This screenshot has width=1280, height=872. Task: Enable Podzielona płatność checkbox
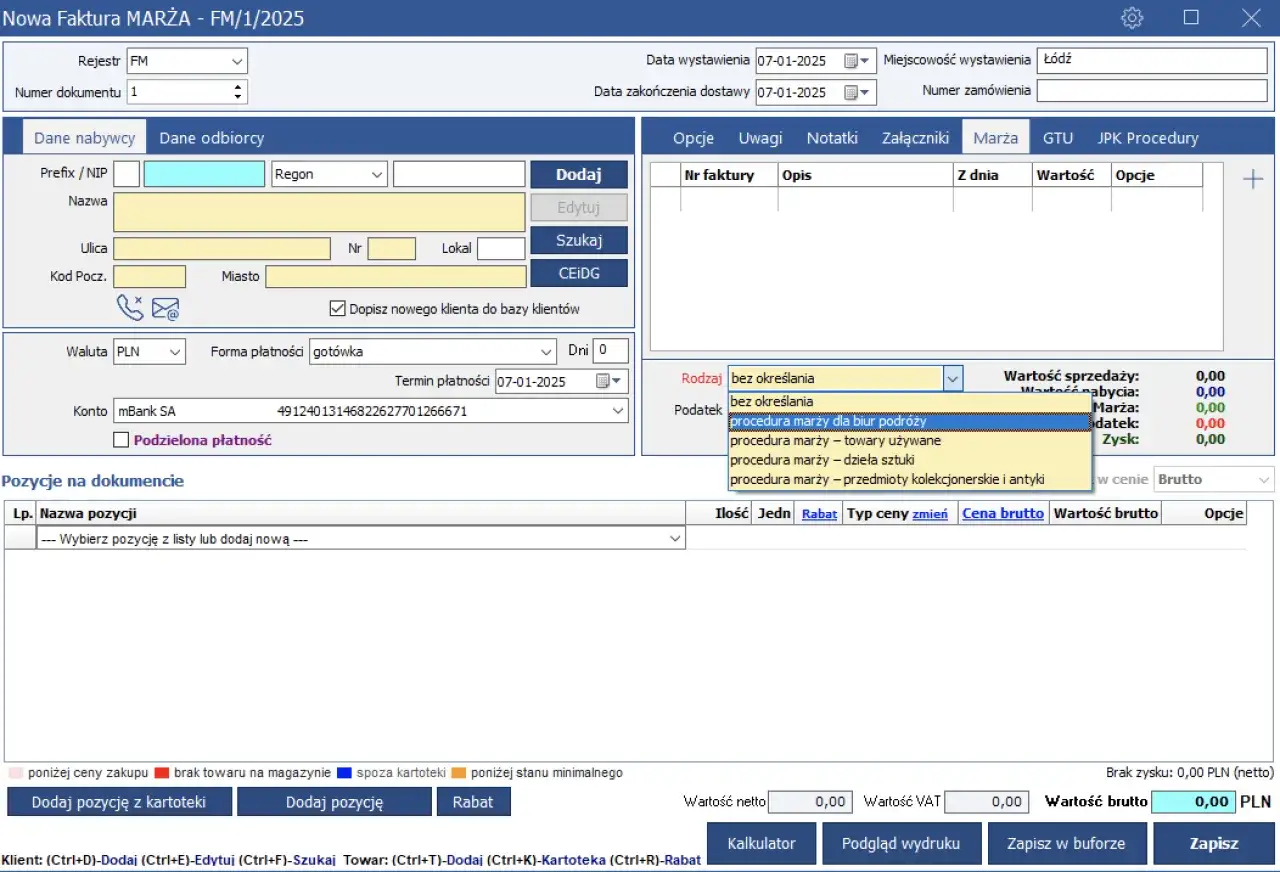121,440
